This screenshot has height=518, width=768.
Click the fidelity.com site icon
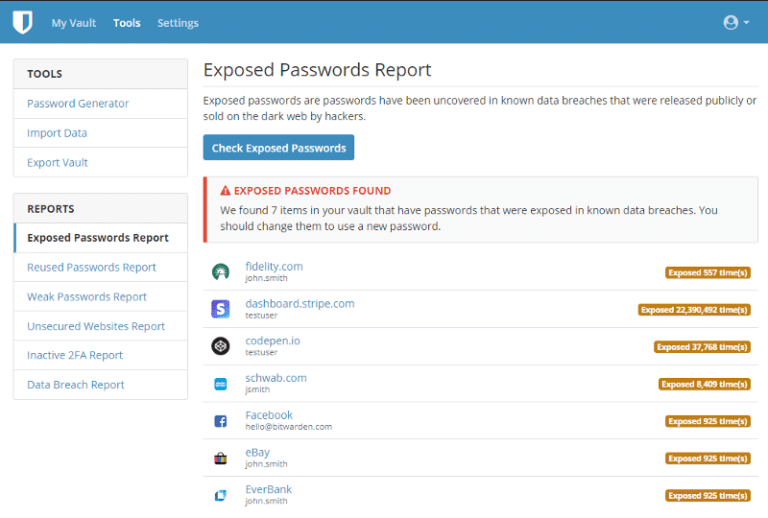[x=221, y=272]
